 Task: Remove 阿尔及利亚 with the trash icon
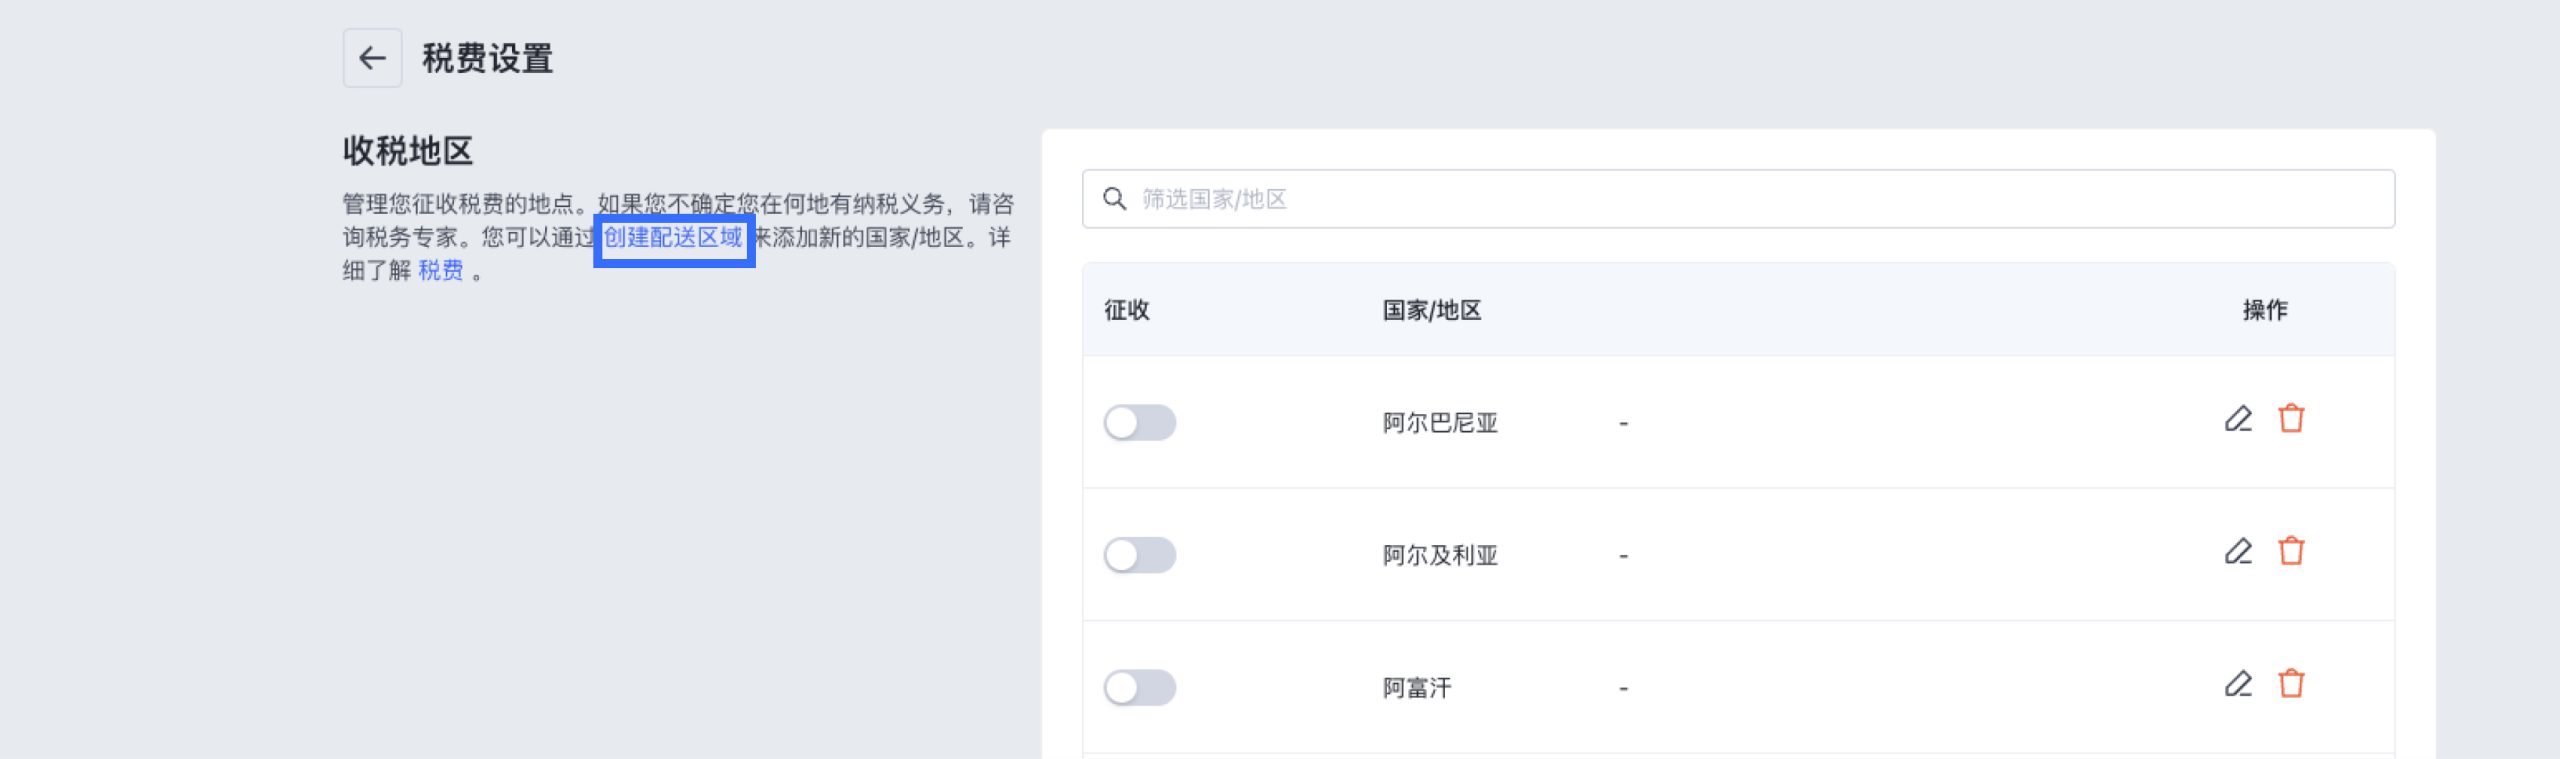pos(2291,552)
